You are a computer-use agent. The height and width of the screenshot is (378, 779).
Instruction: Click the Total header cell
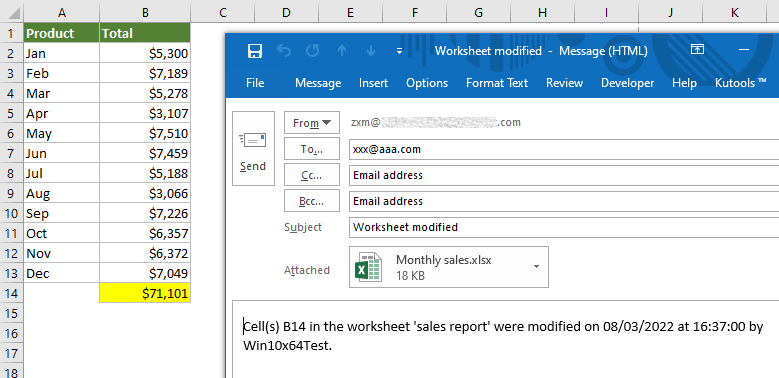[x=145, y=33]
